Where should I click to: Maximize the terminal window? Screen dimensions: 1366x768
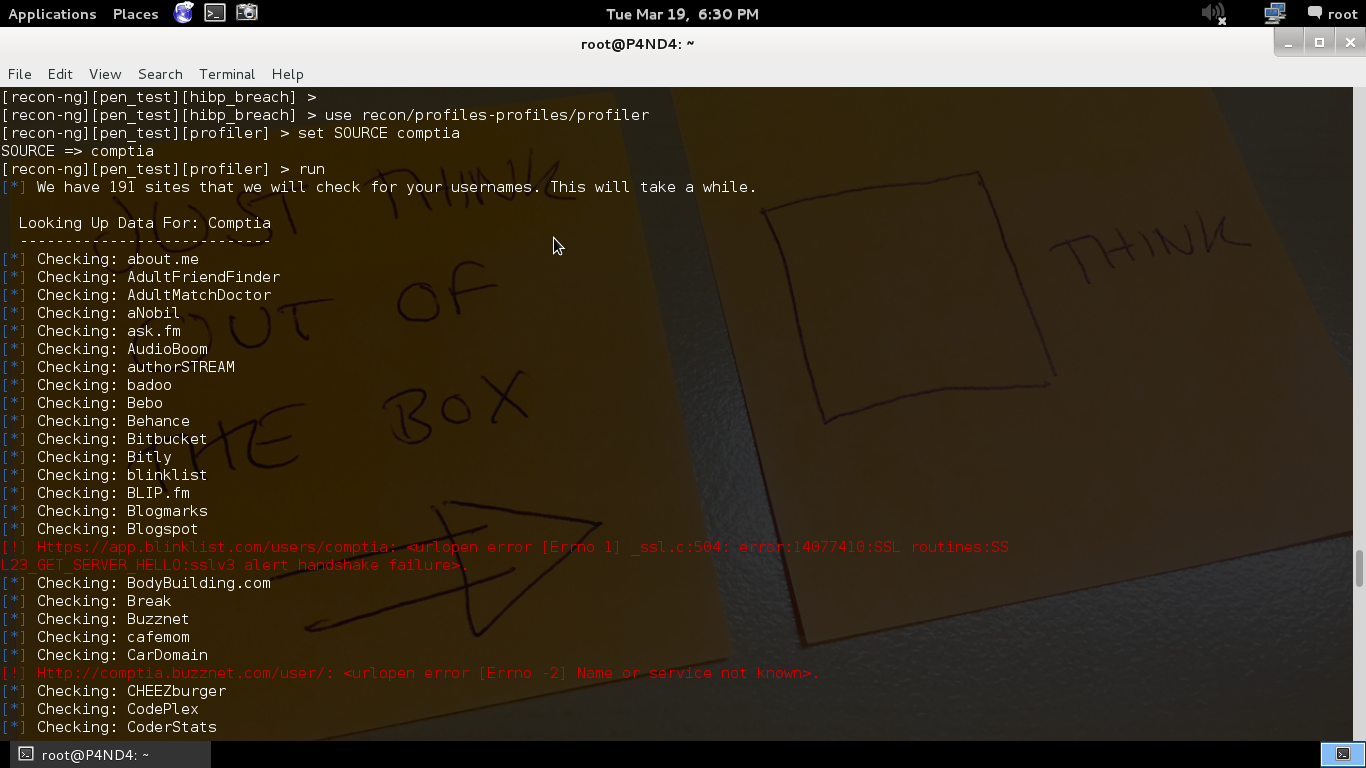pos(1319,42)
